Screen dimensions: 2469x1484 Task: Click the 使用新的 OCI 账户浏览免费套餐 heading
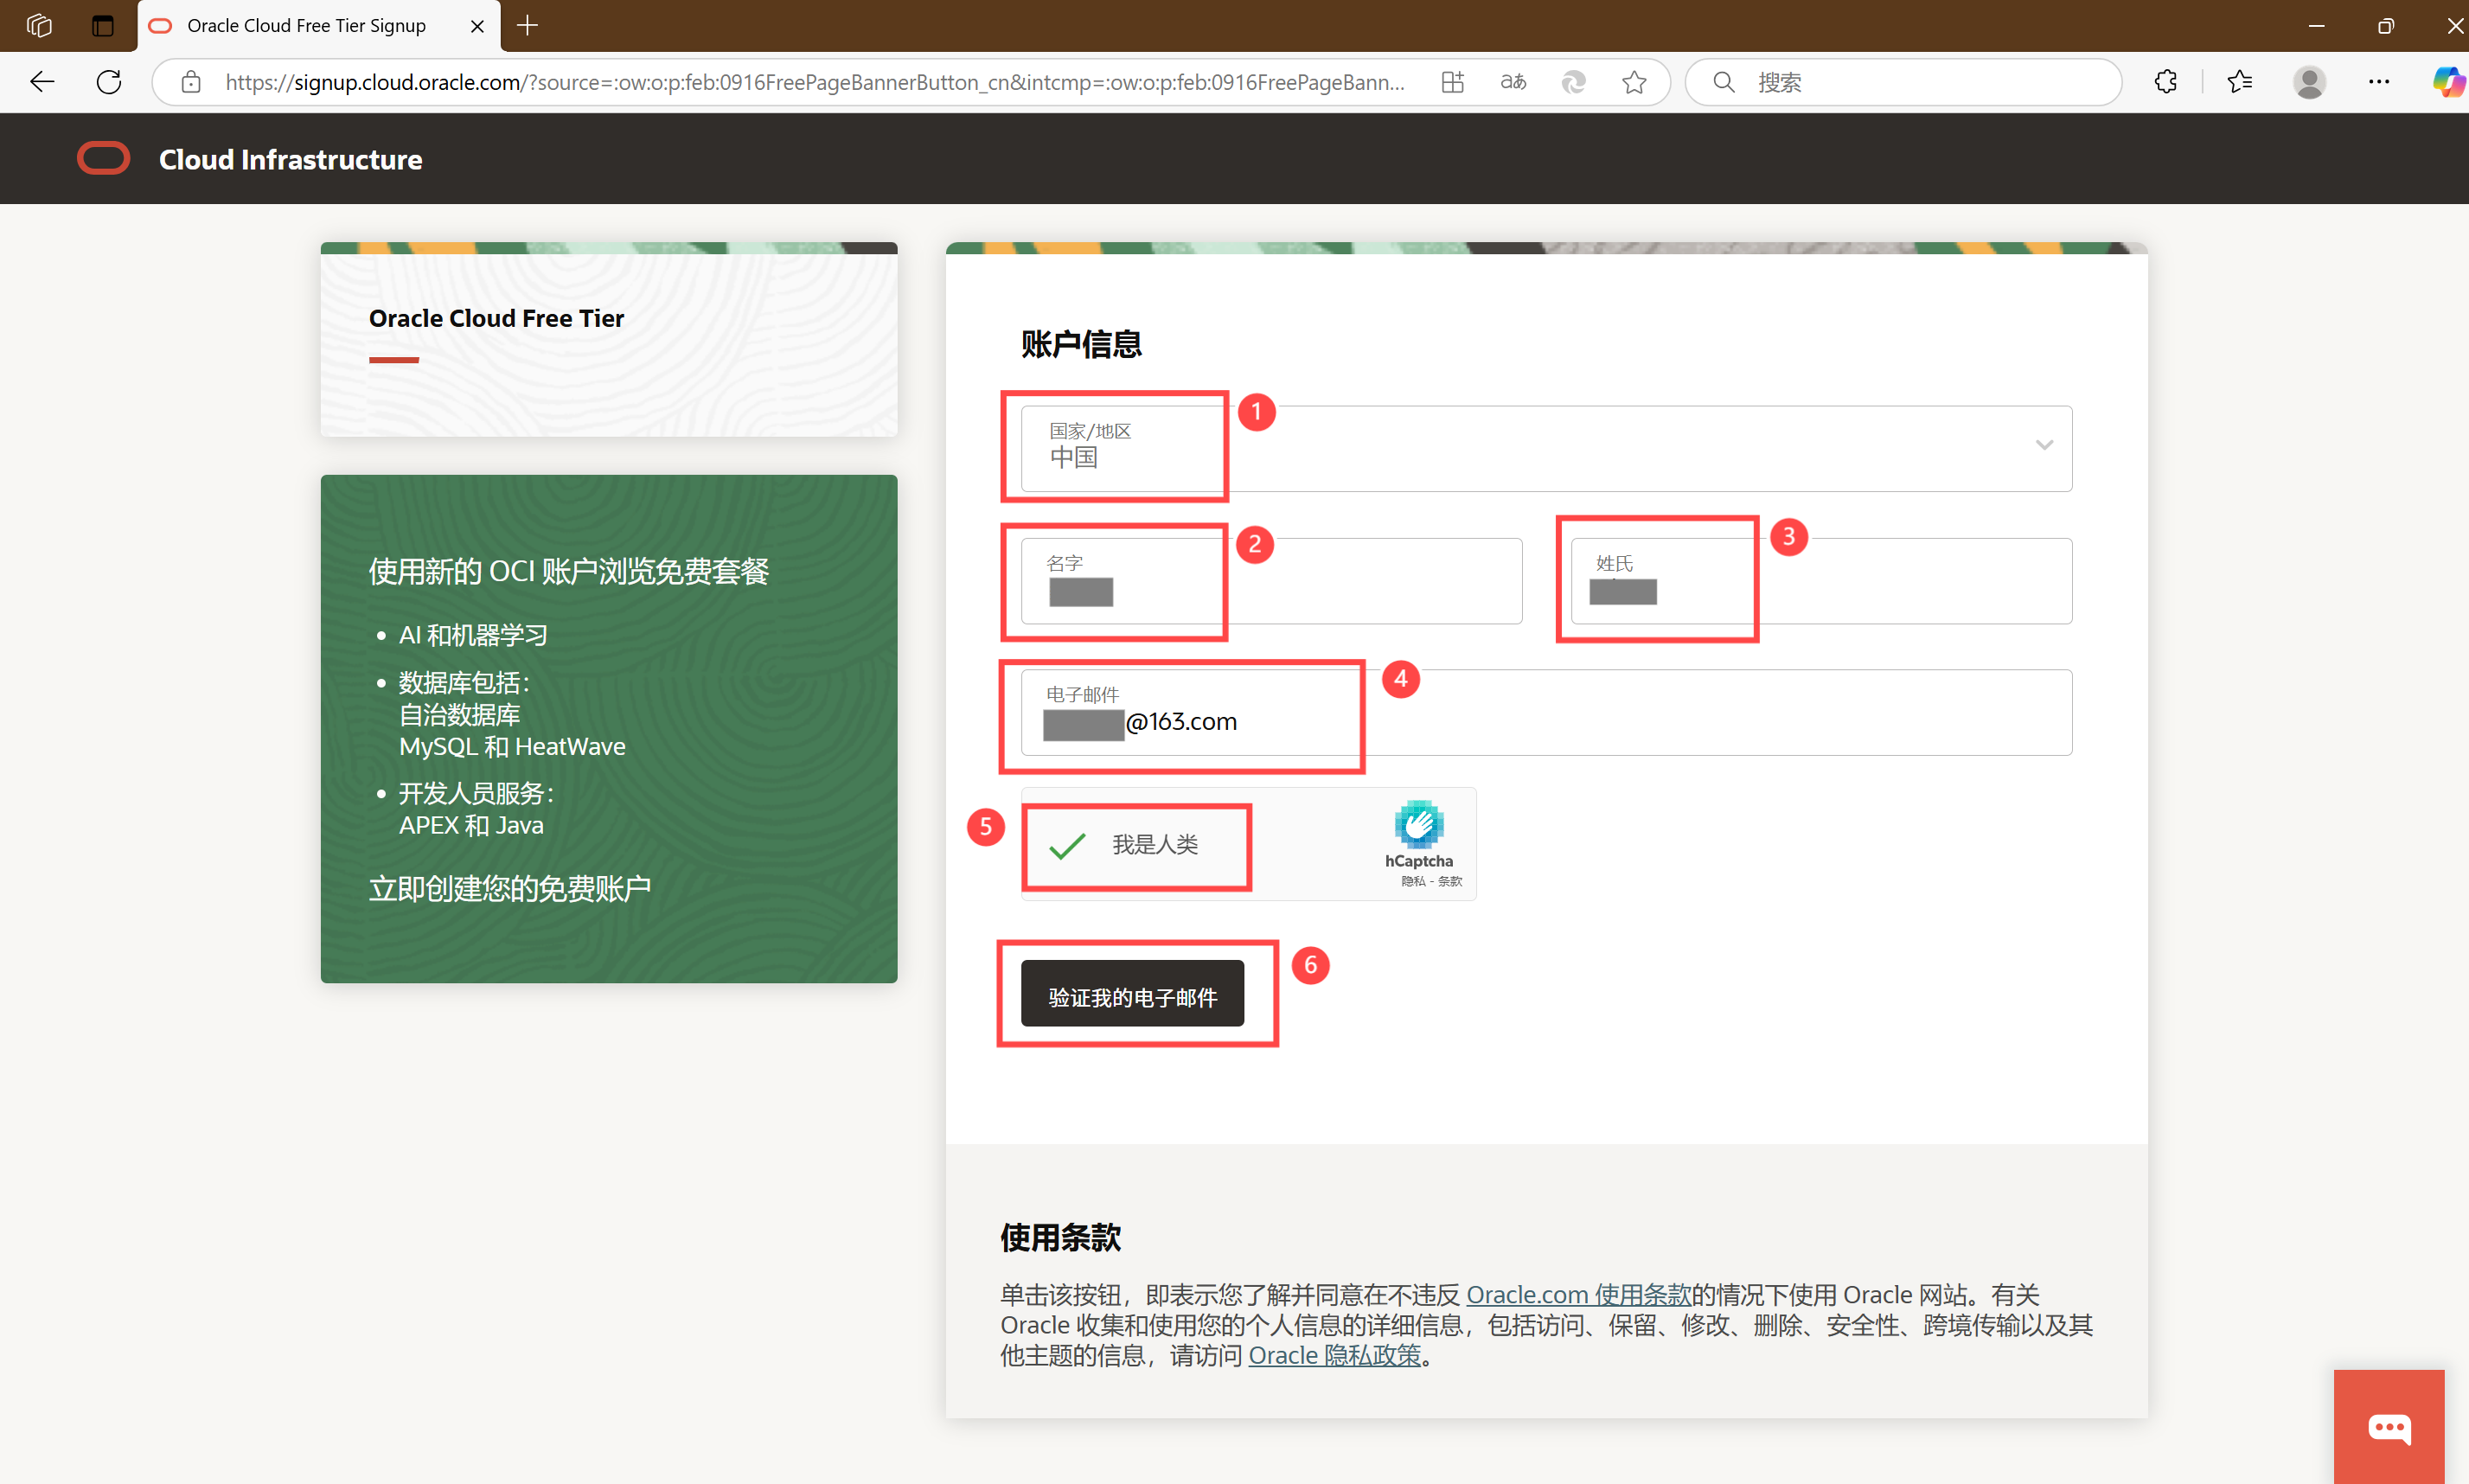click(569, 571)
